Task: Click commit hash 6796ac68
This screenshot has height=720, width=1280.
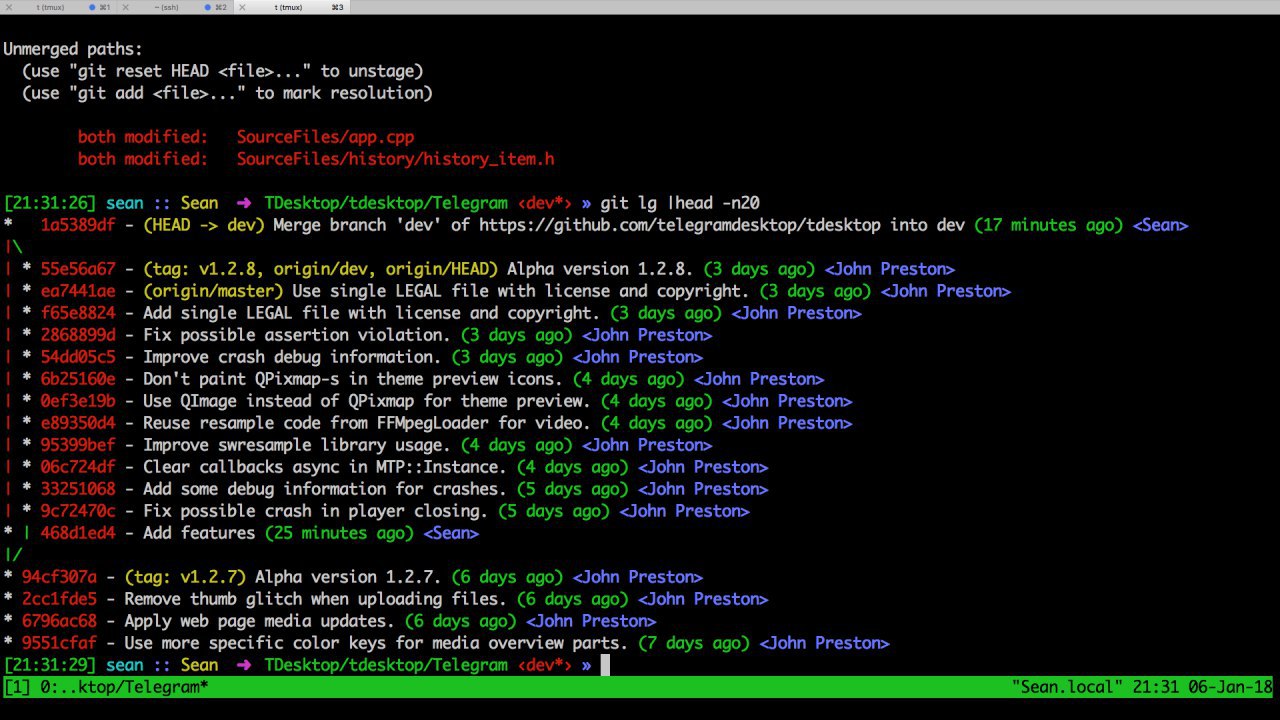Action: tap(59, 621)
